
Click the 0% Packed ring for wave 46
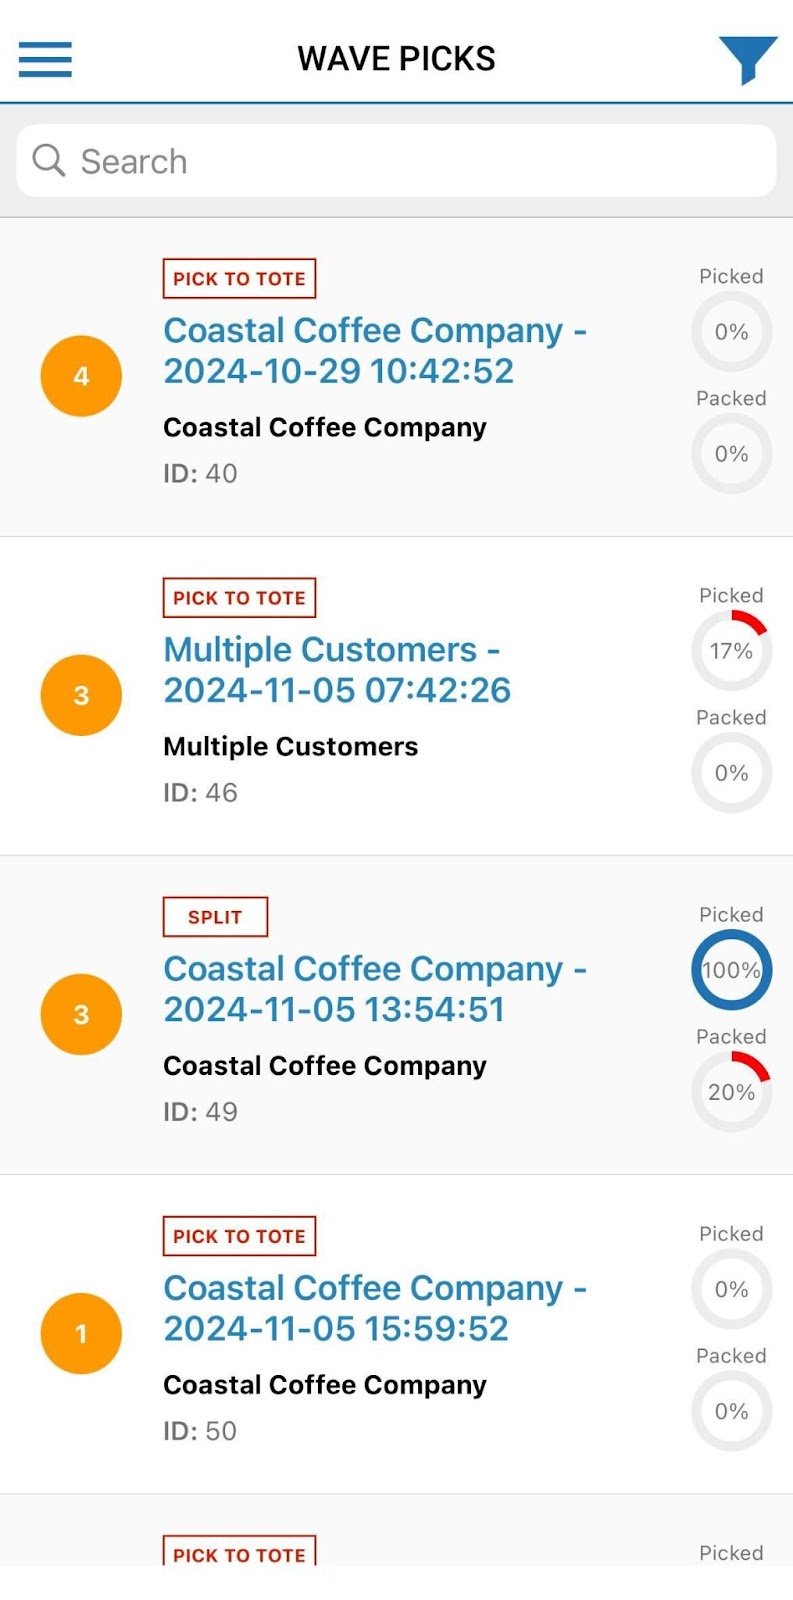731,773
